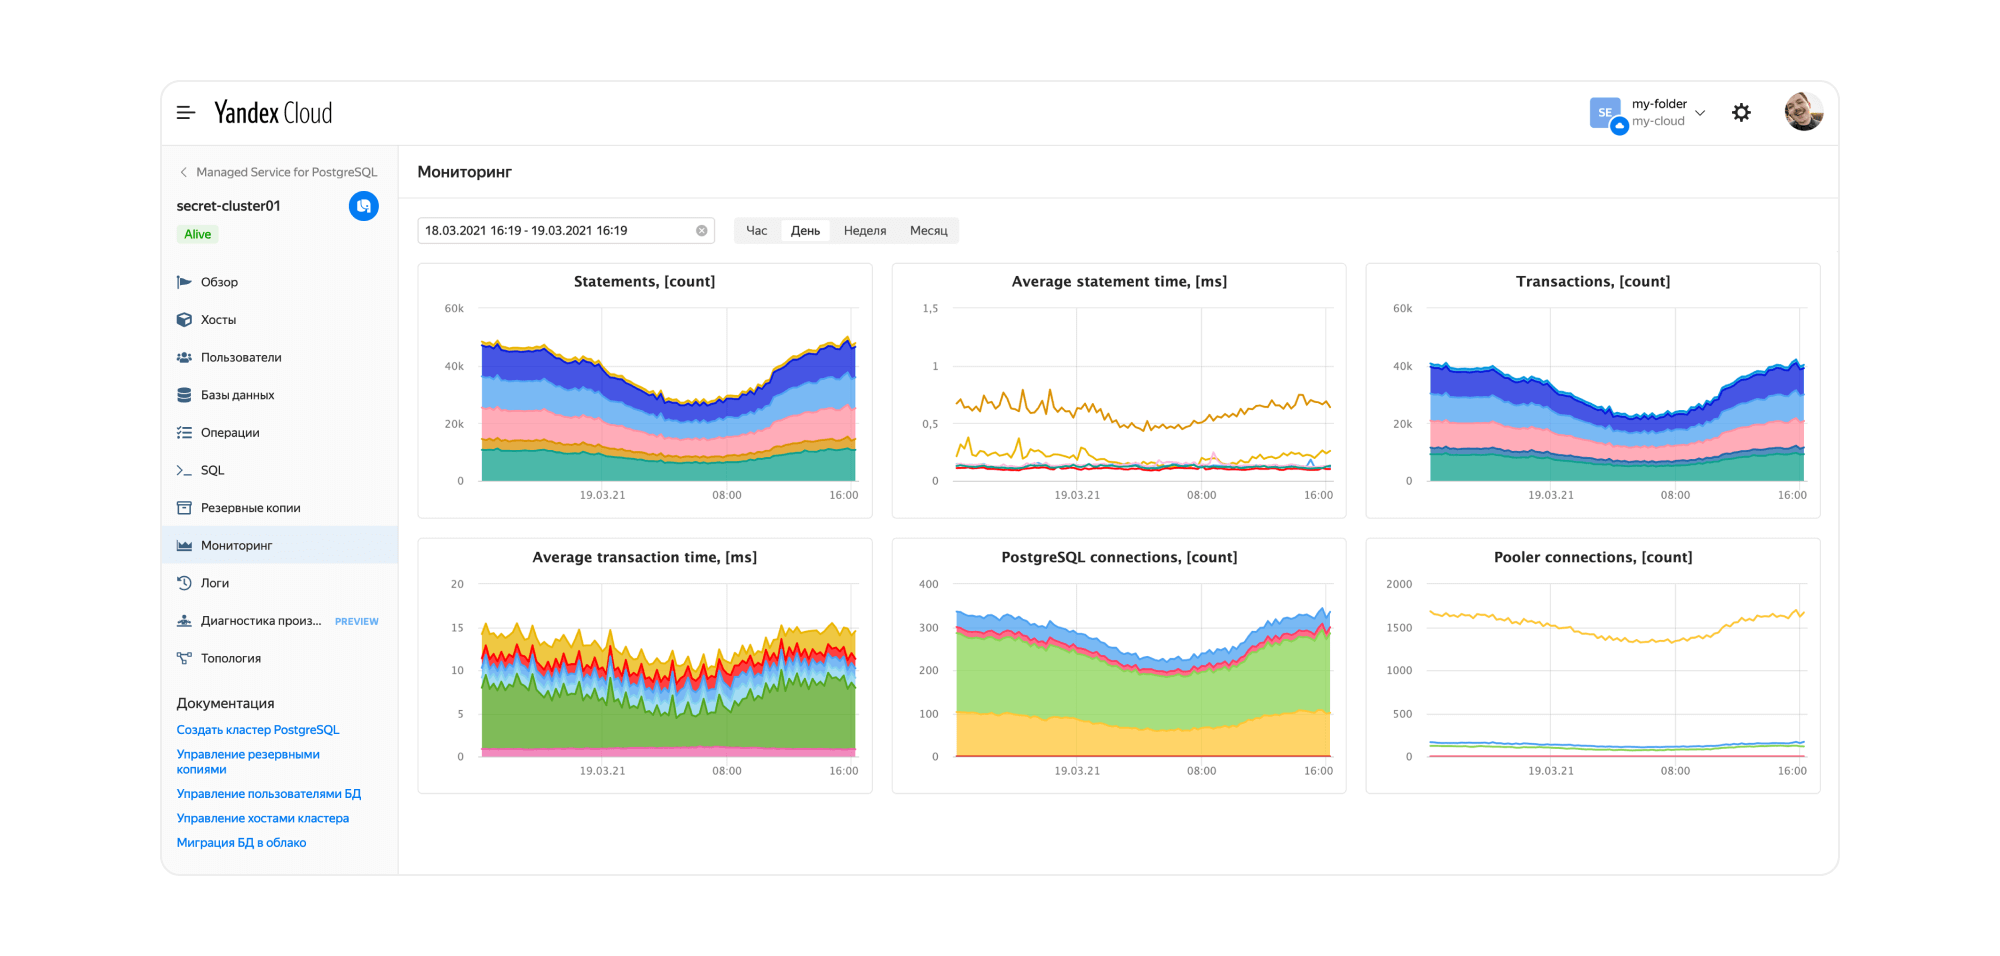The image size is (2000, 956).
Task: Click the PostgreSQL connections chart title
Action: [1119, 557]
